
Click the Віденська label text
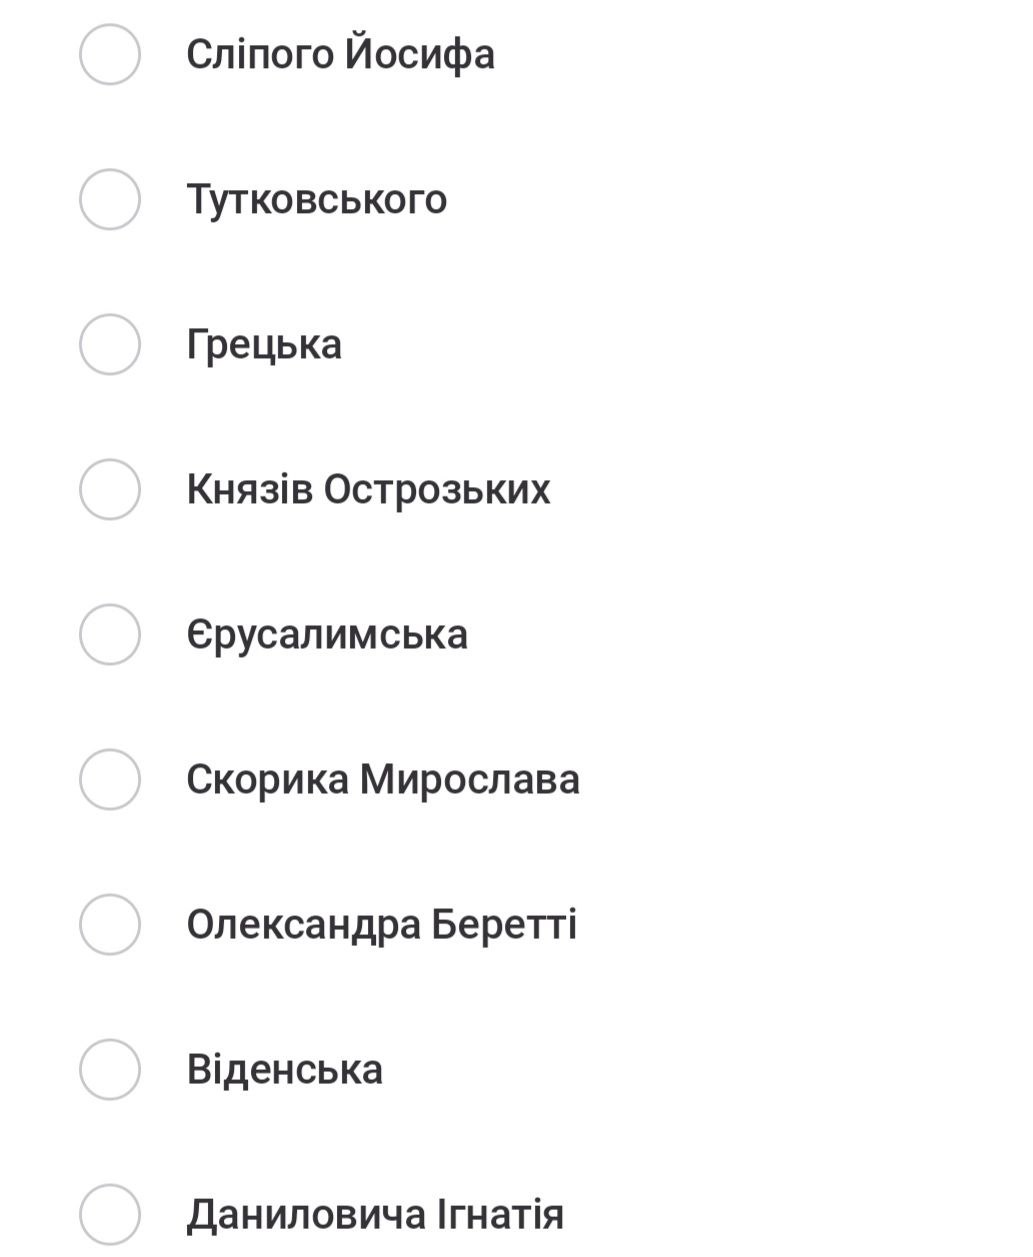tap(284, 1070)
